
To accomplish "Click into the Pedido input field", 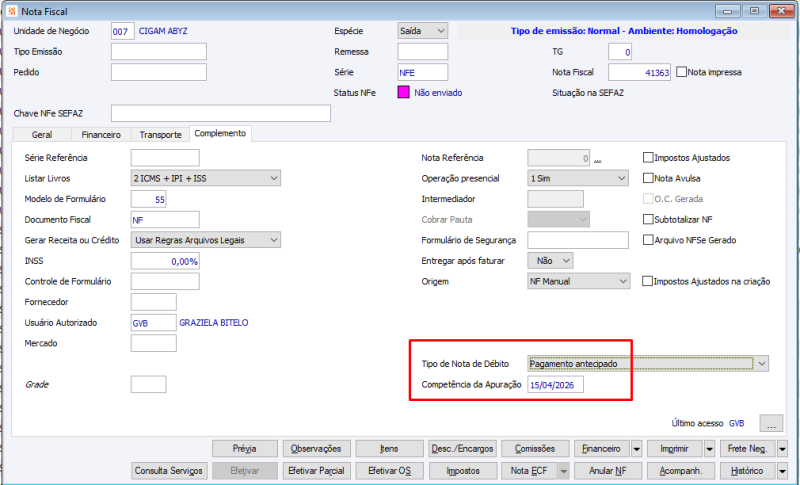I will pyautogui.click(x=159, y=72).
